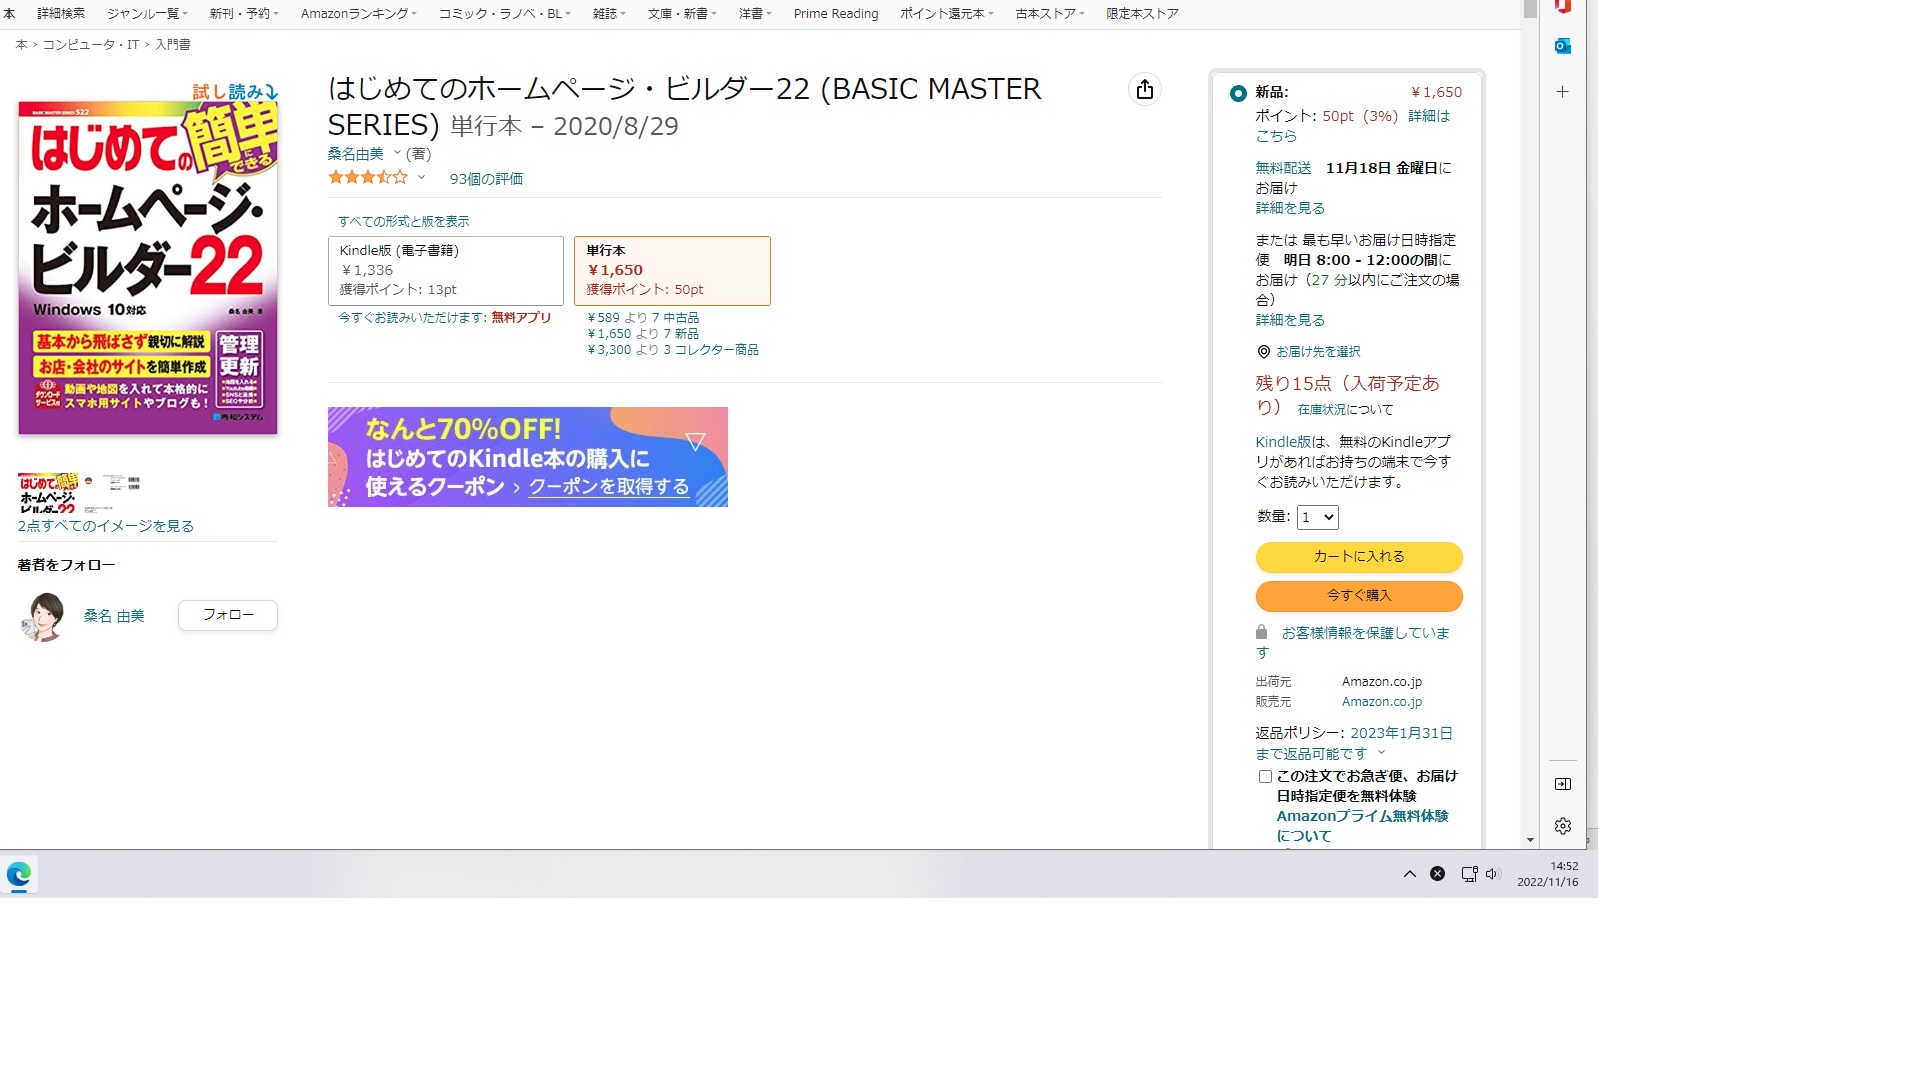Open the ￥3,300 より 3 コレクター商品 link
This screenshot has width=1920, height=1080.
(x=673, y=350)
